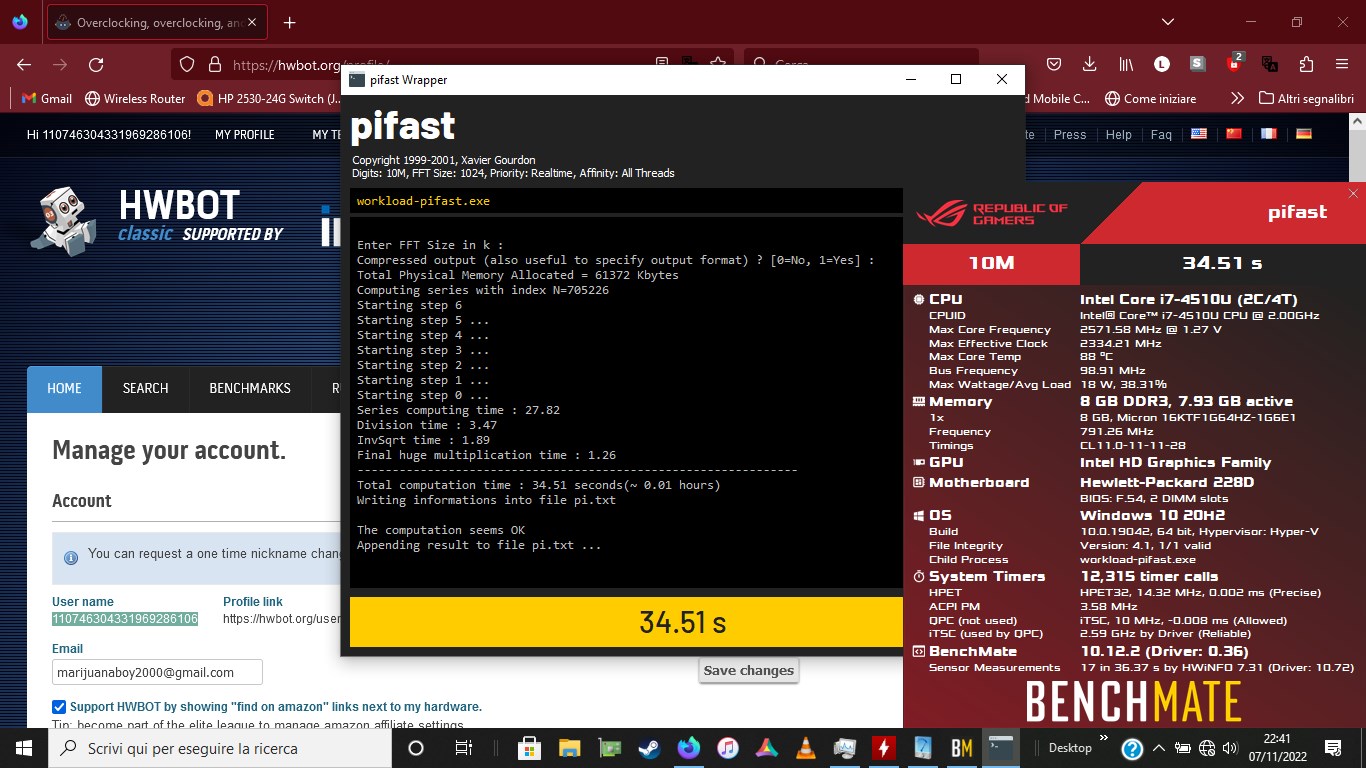Open the Windows Start menu
Viewport: 1366px width, 768px height.
pos(24,748)
